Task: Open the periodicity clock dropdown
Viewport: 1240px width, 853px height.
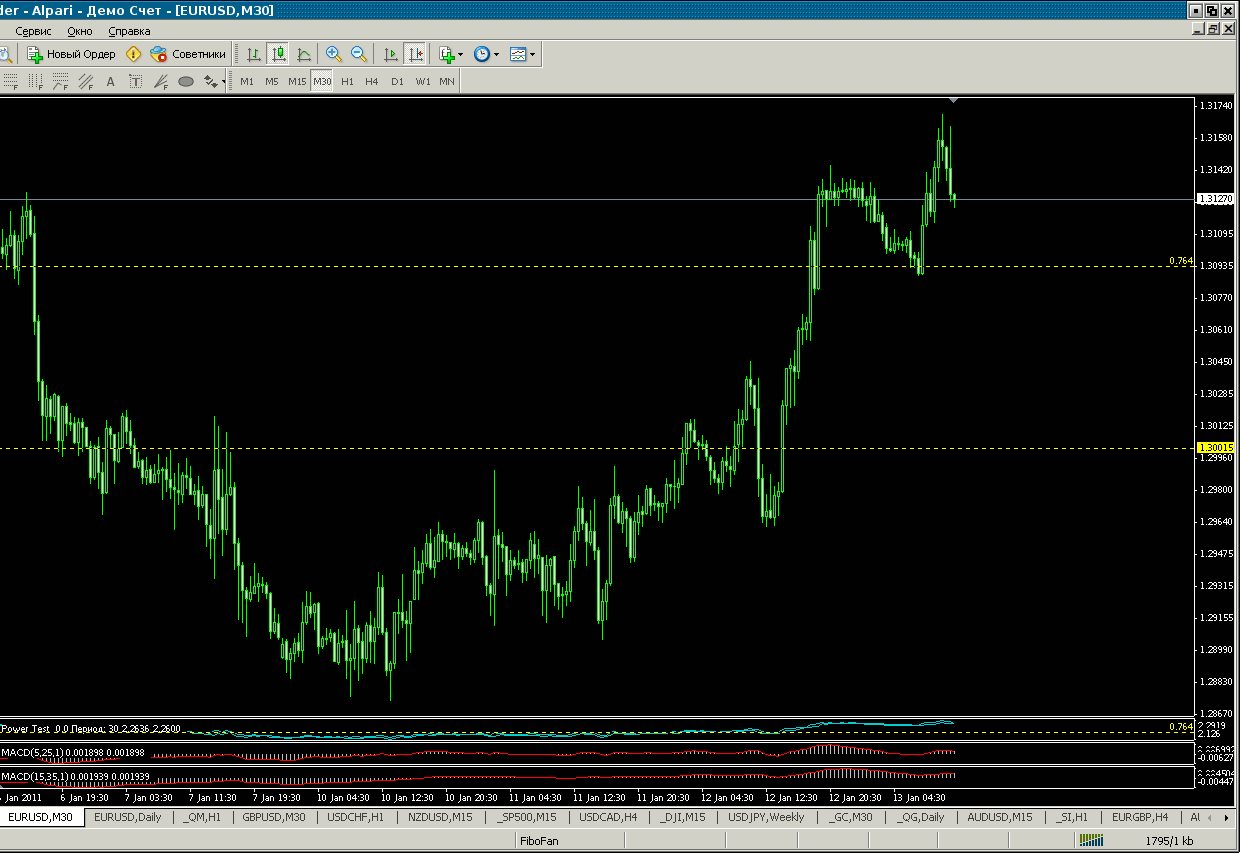Action: pyautogui.click(x=485, y=54)
